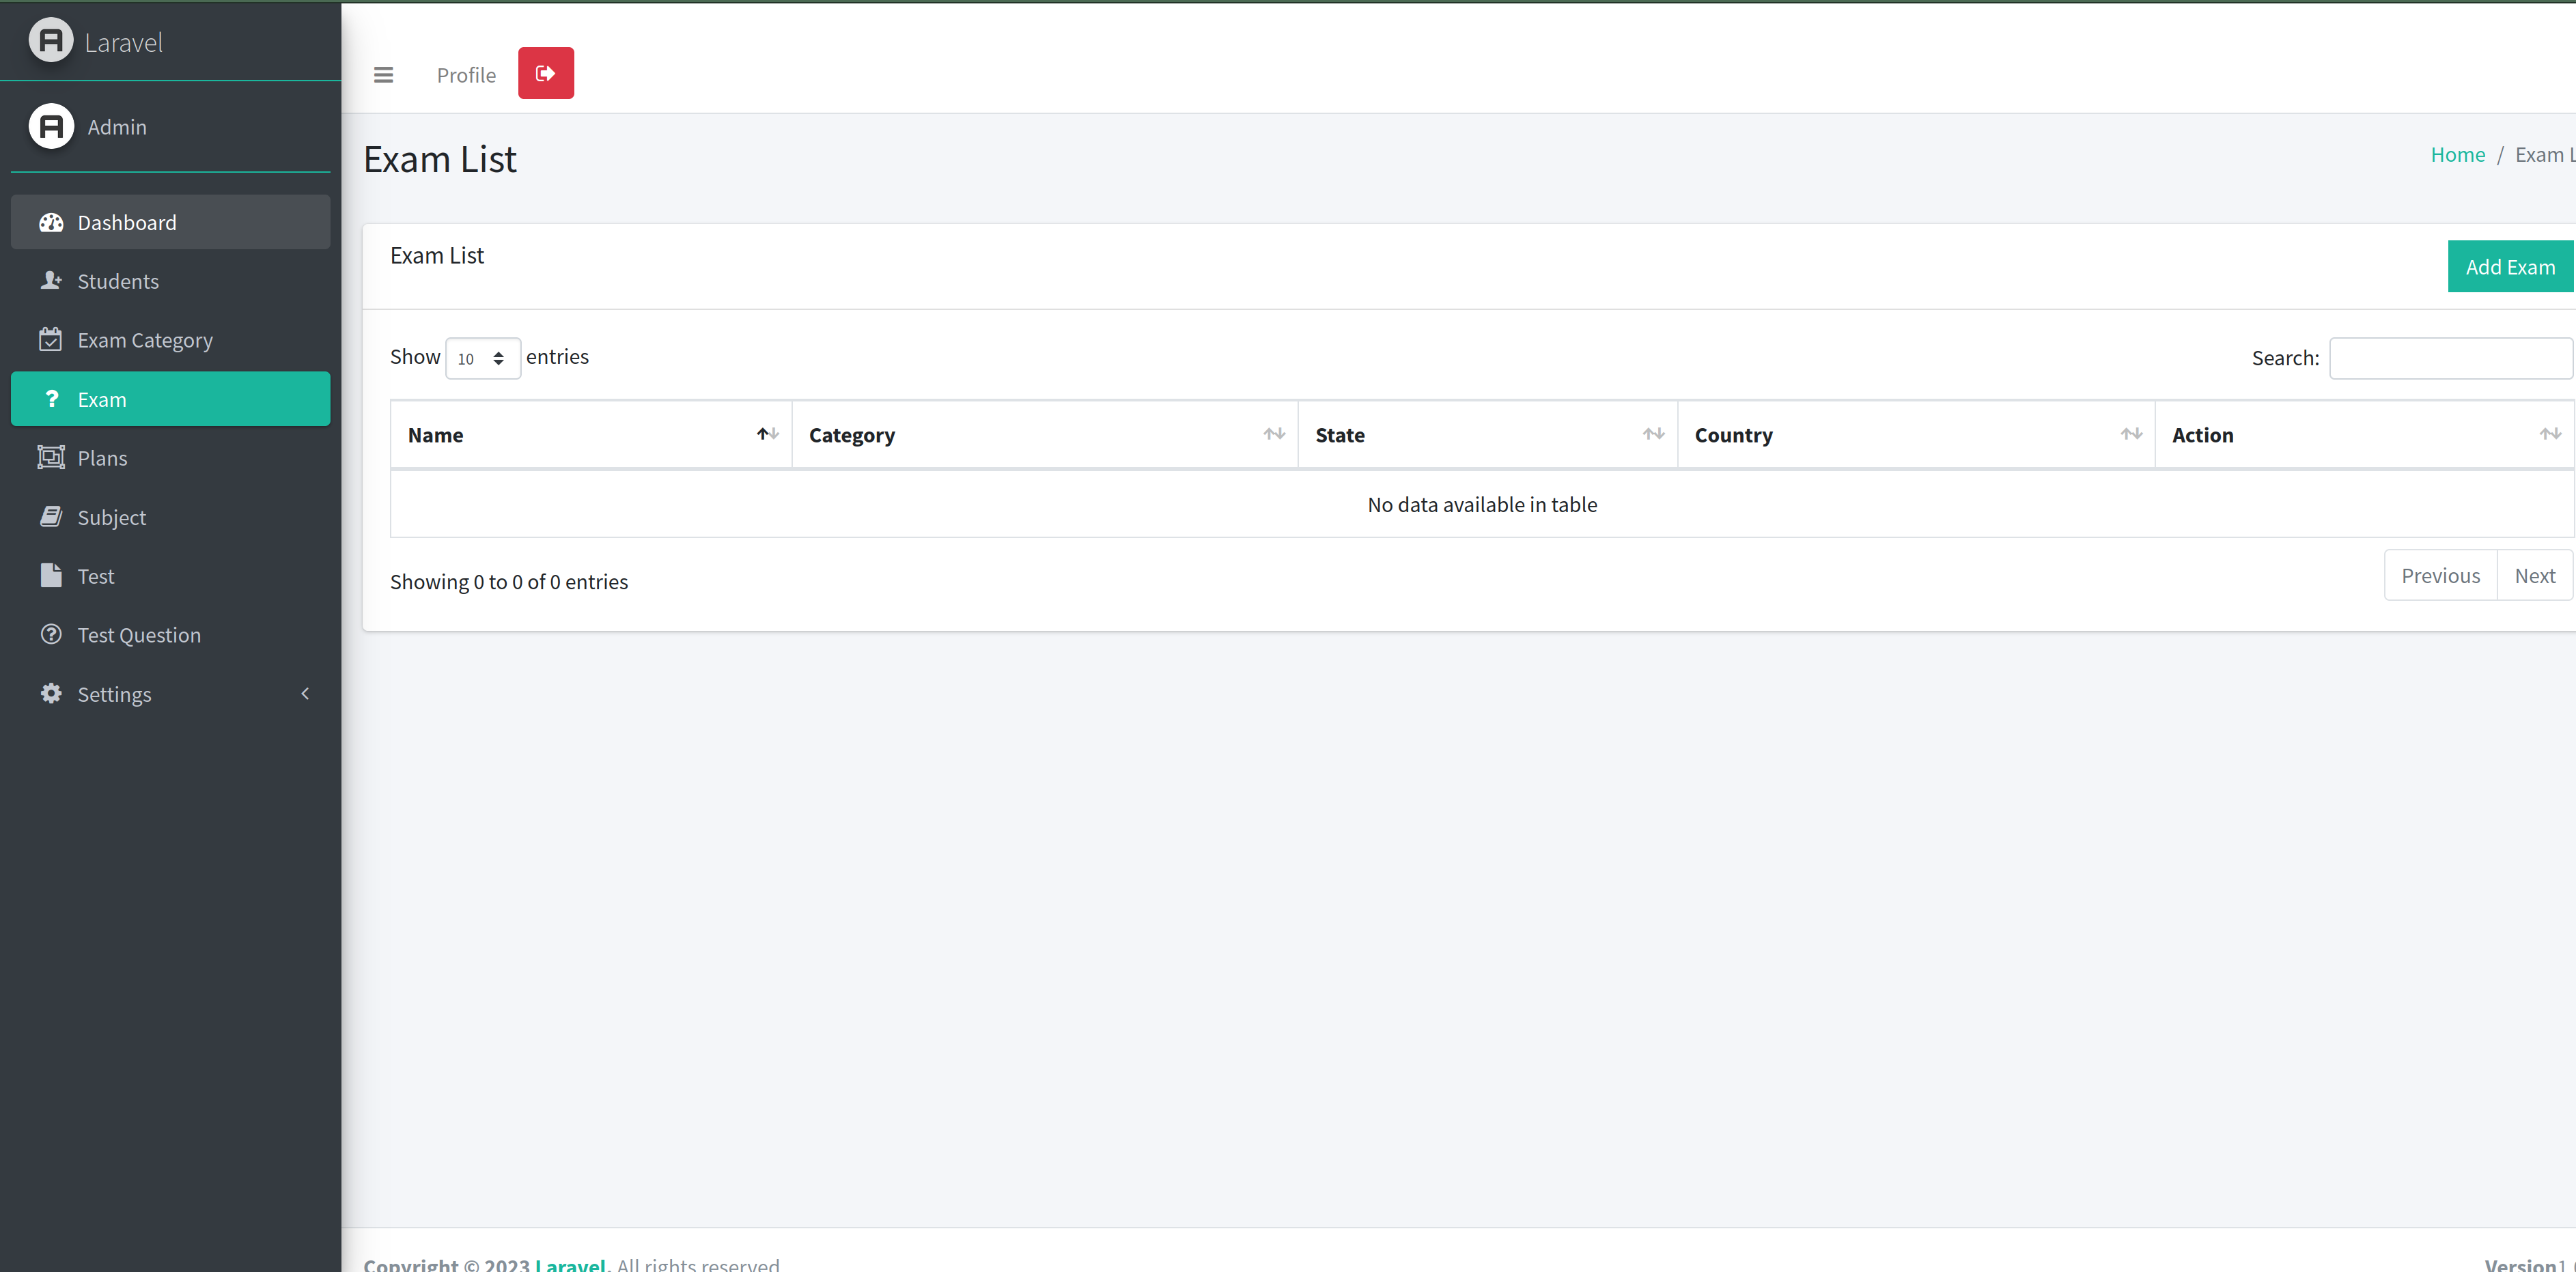Click the Exam Category calendar-check icon
Image resolution: width=2576 pixels, height=1272 pixels.
pyautogui.click(x=51, y=340)
